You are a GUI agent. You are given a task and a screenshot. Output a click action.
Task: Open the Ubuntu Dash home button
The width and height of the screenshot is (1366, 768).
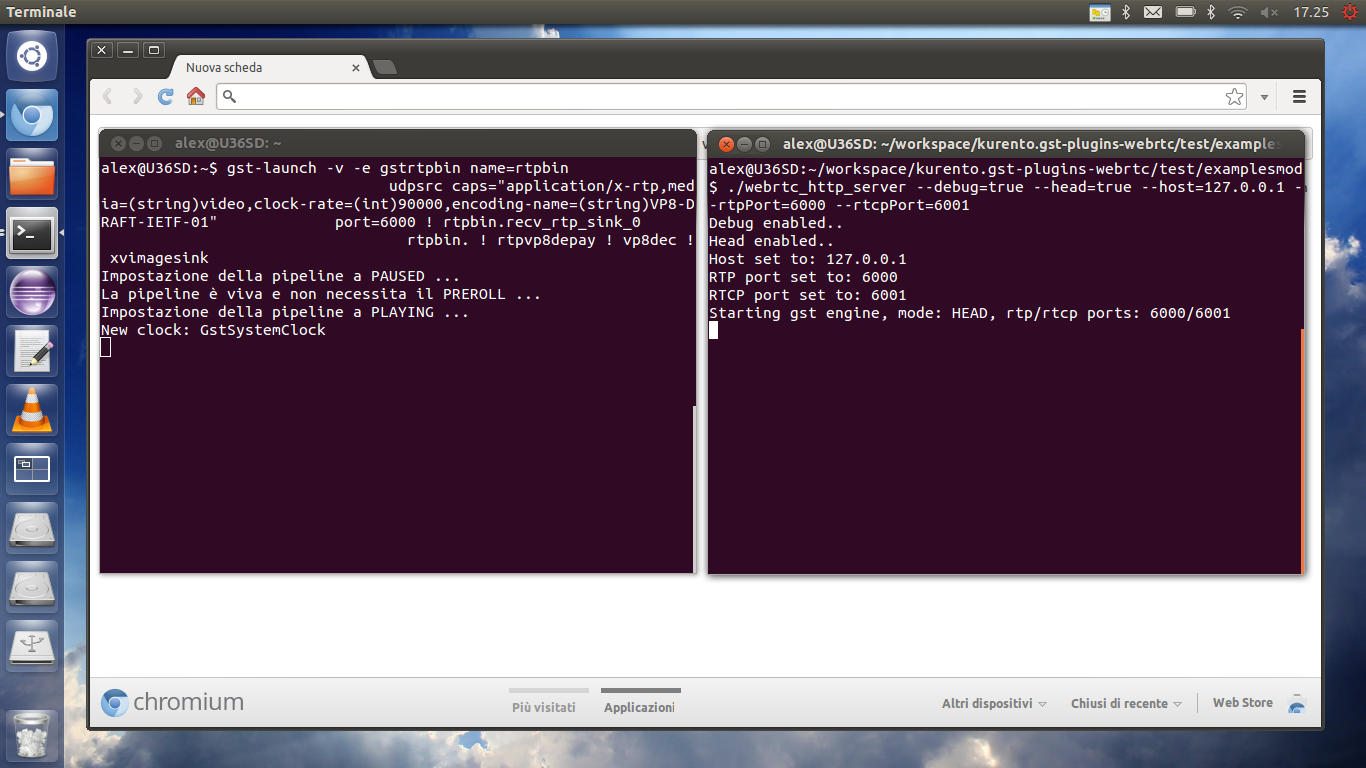coord(32,56)
